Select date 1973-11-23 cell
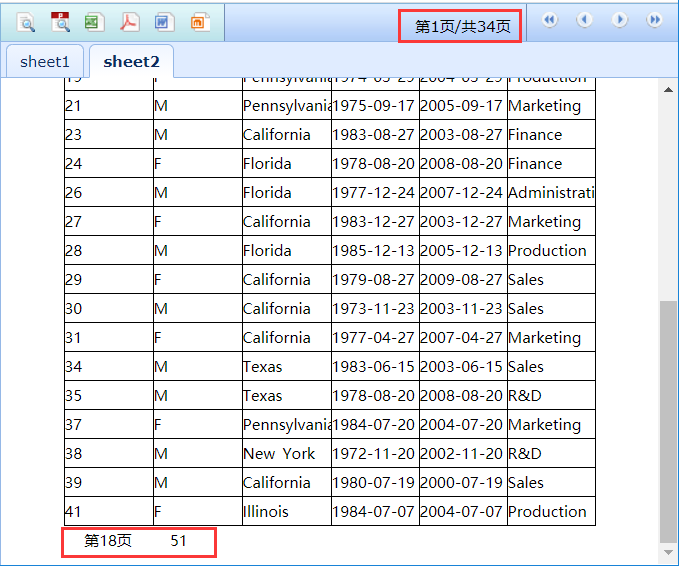 (x=375, y=308)
